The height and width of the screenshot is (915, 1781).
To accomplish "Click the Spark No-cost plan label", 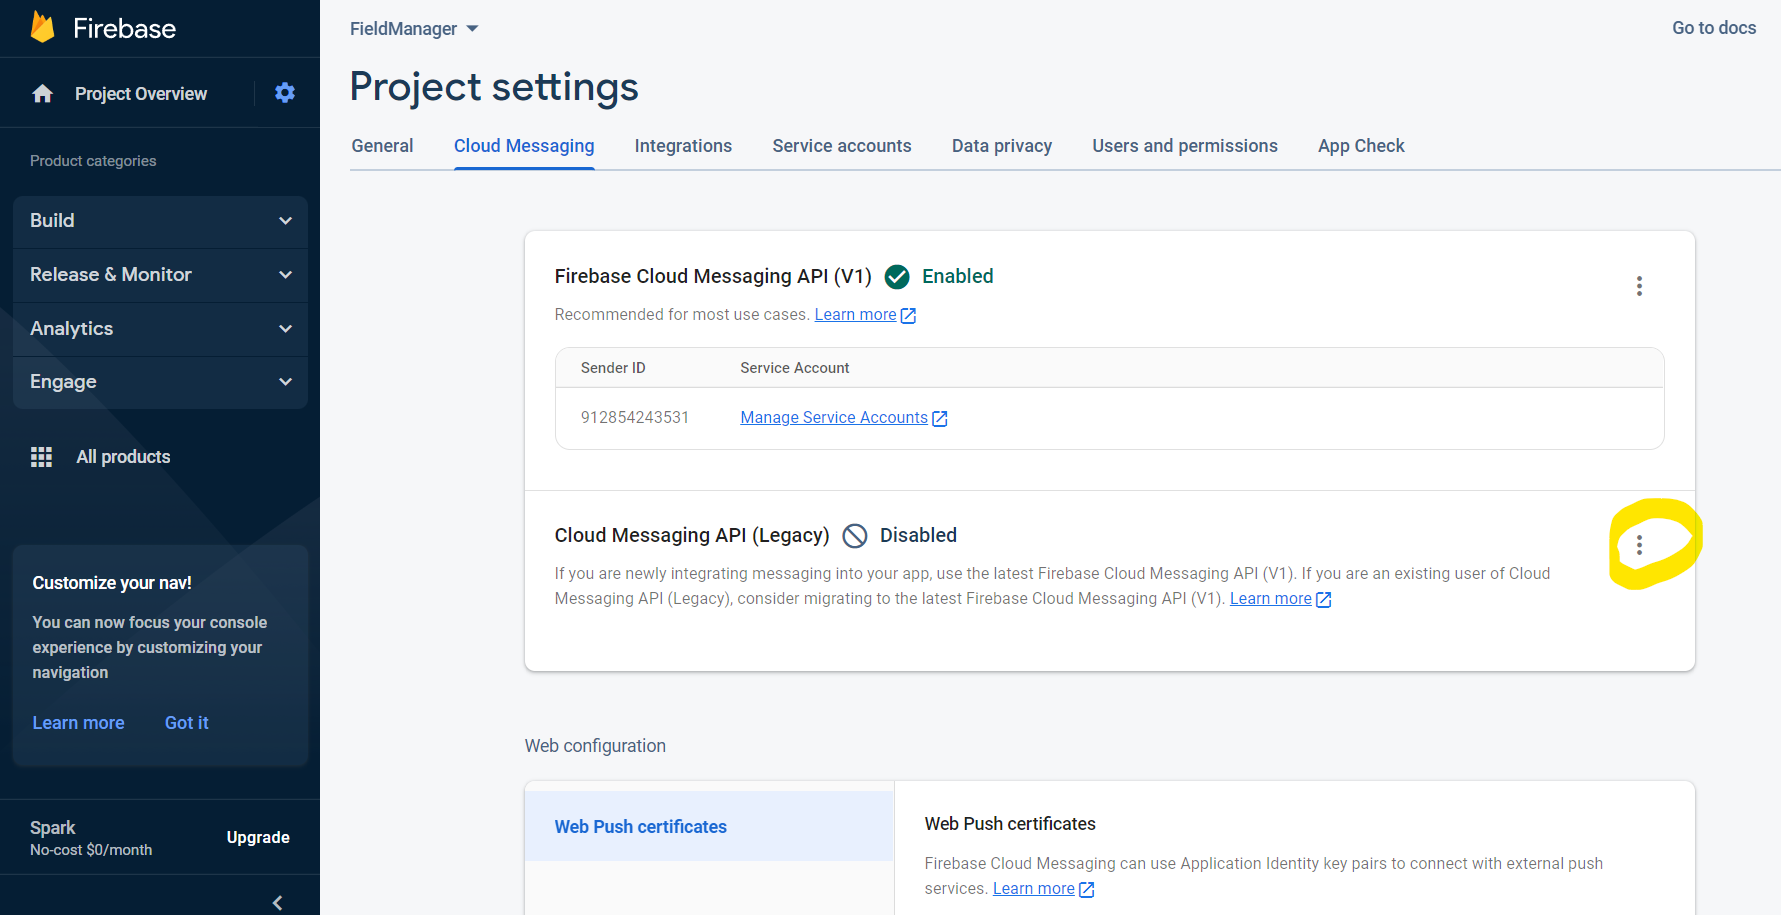I will pos(91,838).
